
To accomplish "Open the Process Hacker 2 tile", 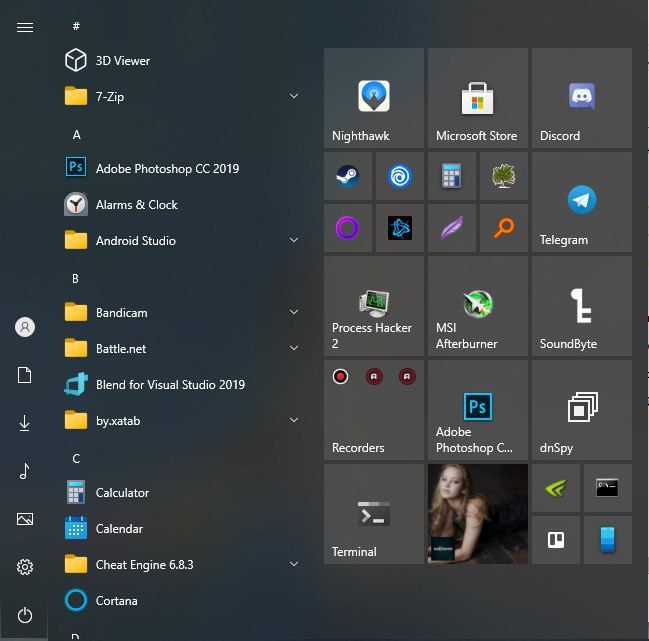I will coord(374,306).
